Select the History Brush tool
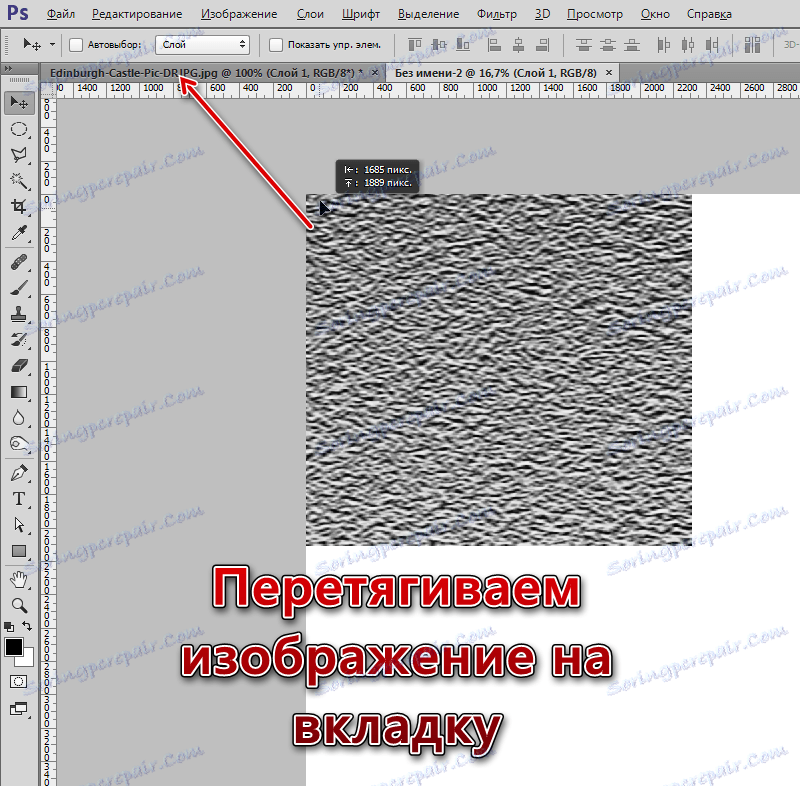Viewport: 800px width, 786px height. [x=19, y=340]
